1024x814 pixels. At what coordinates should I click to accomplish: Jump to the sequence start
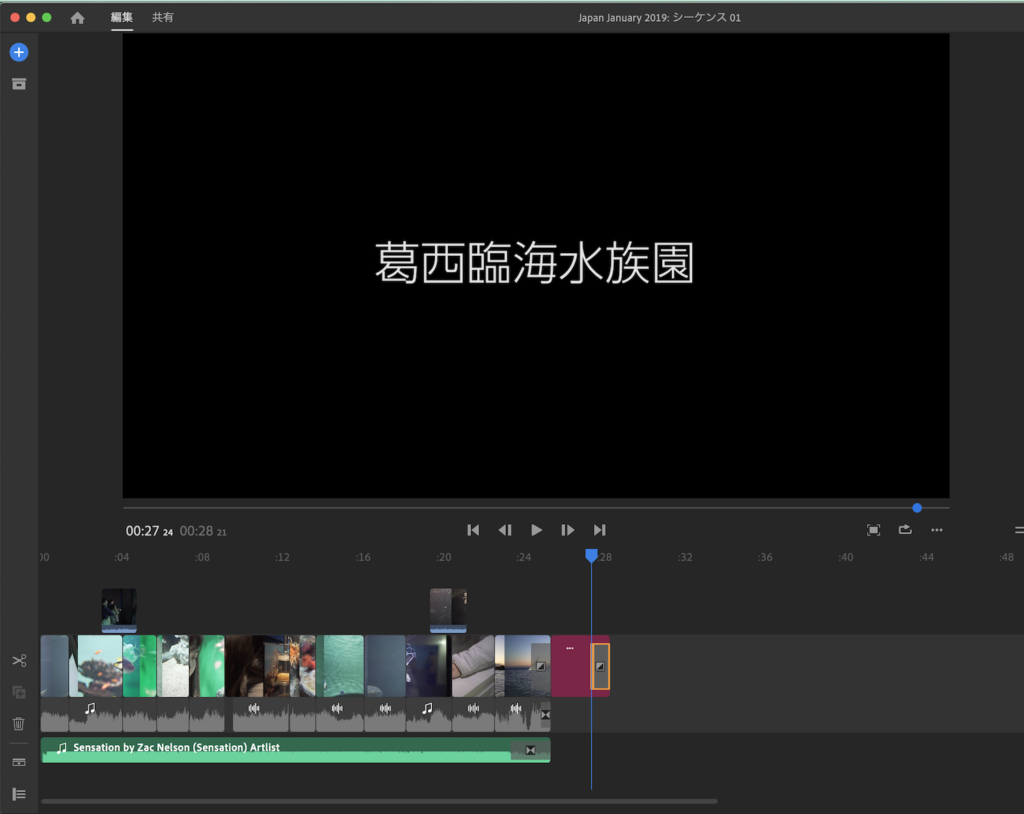point(473,530)
